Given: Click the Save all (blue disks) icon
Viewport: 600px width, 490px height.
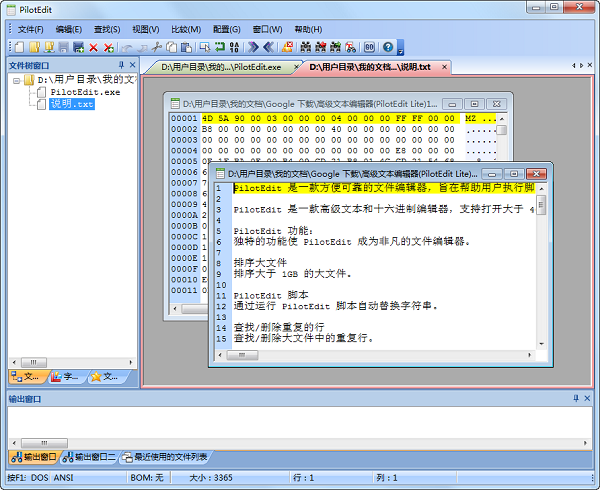Looking at the screenshot, I should [x=79, y=47].
